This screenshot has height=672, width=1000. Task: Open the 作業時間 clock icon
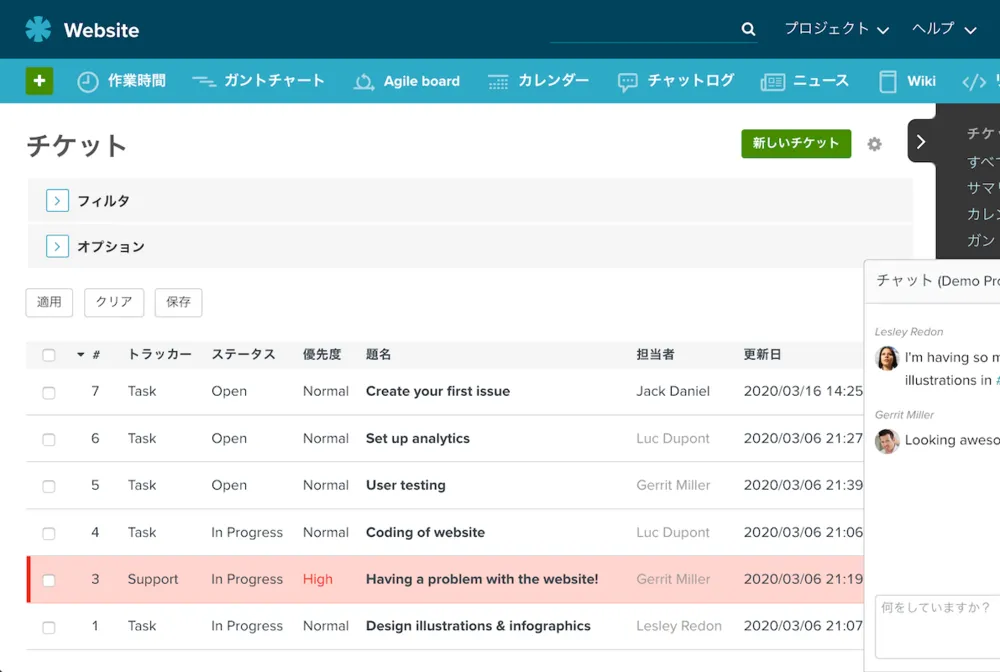(x=88, y=82)
